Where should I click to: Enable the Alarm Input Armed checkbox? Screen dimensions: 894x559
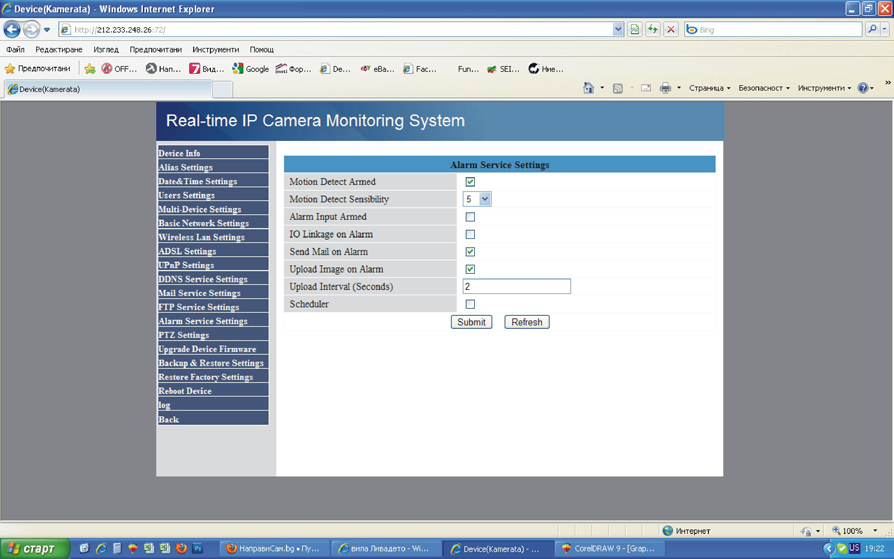[x=470, y=217]
